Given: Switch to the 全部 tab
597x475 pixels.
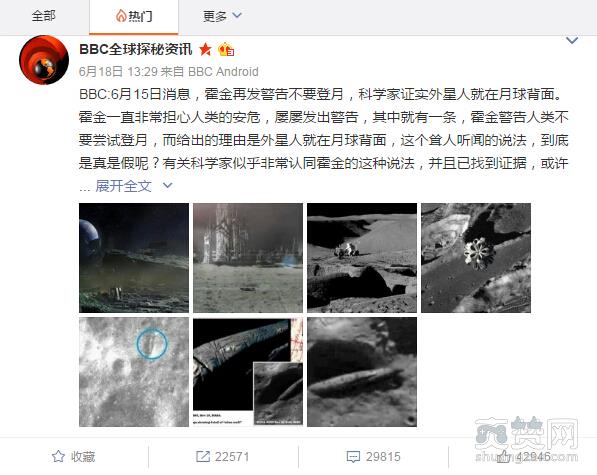Looking at the screenshot, I should coord(44,16).
